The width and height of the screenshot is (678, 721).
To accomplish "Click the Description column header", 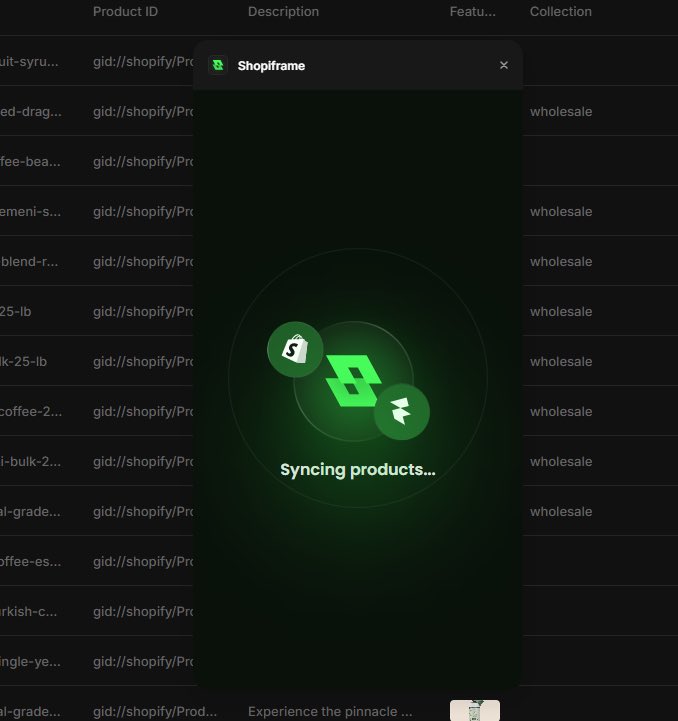I will (283, 11).
